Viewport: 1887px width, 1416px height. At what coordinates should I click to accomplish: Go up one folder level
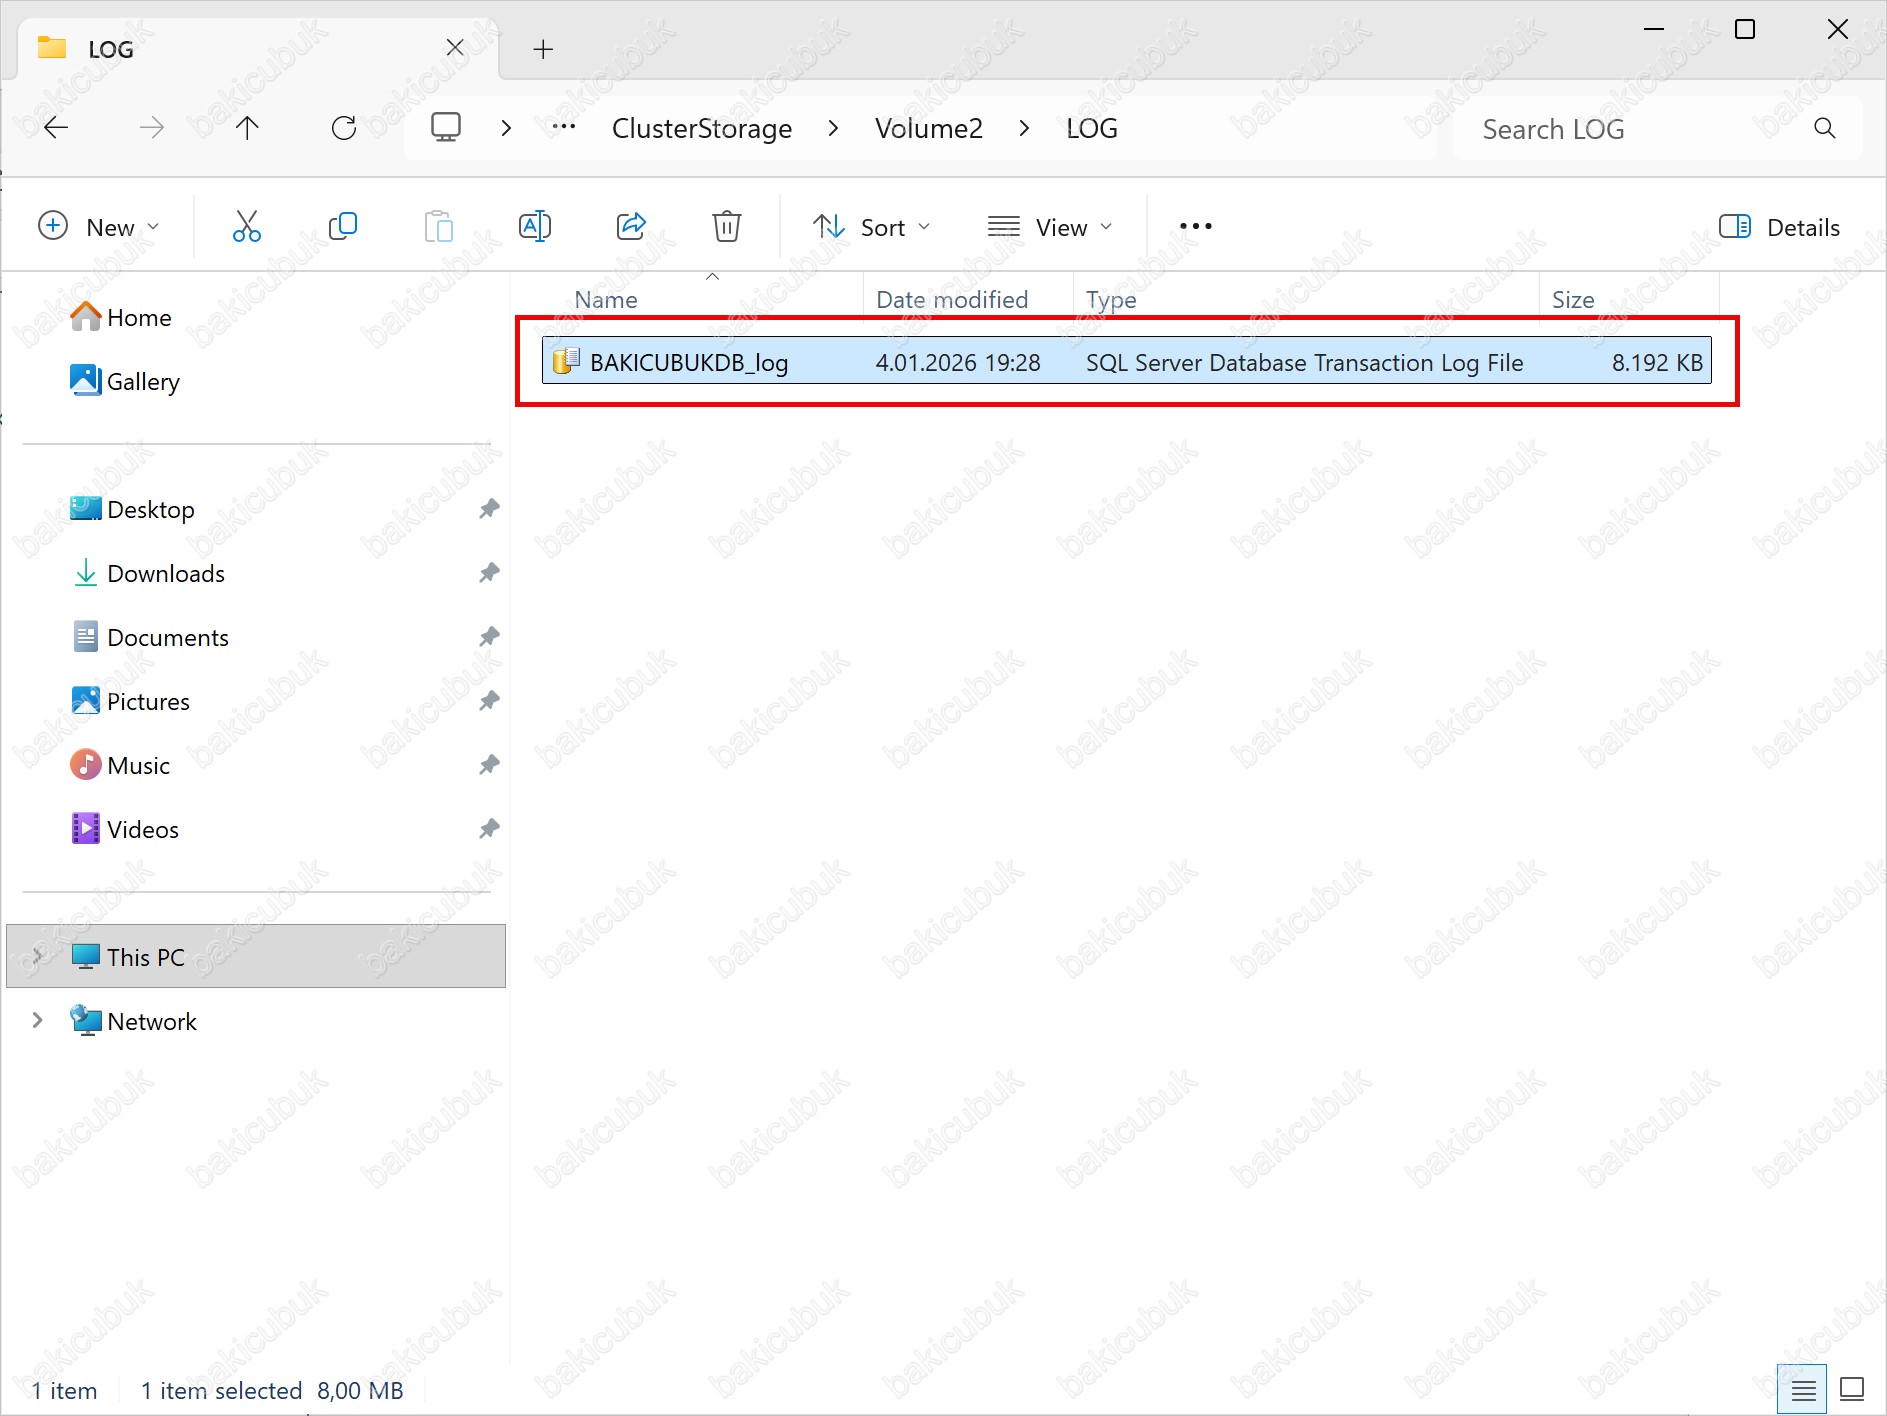(x=247, y=128)
